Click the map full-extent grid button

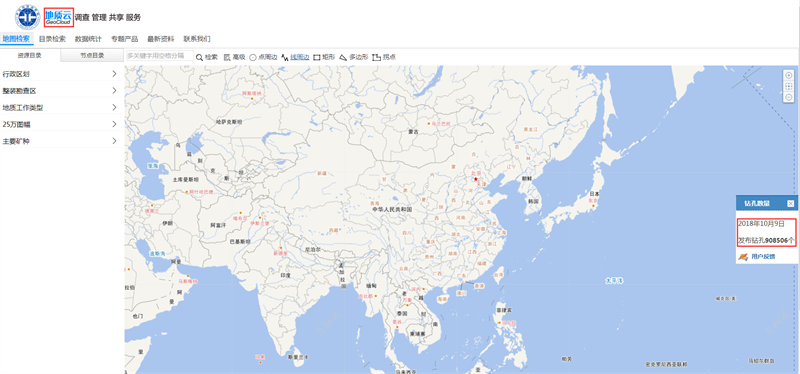tap(788, 86)
